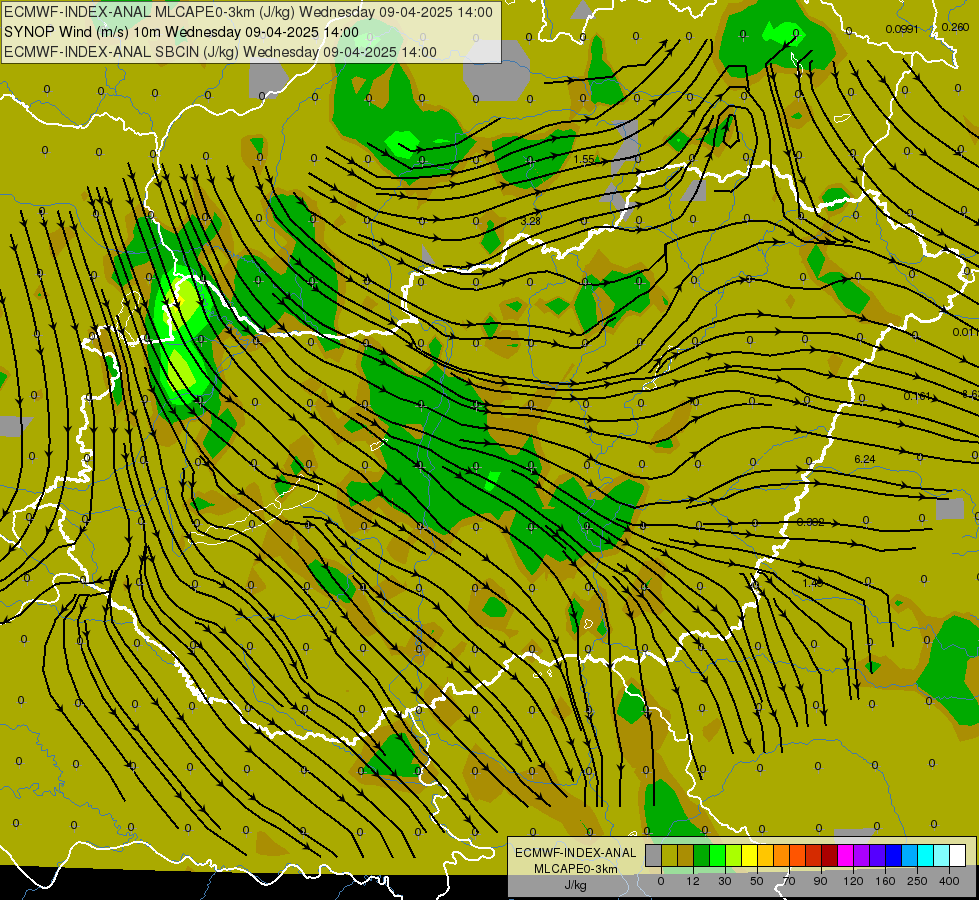Pick the magenta legend swatch

[845, 855]
